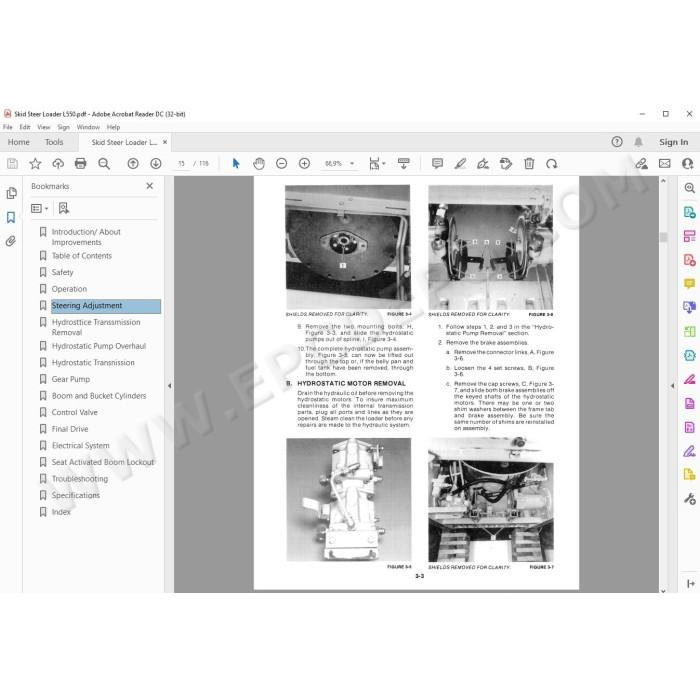Open the share with others icon
The width and height of the screenshot is (700, 700).
(688, 164)
